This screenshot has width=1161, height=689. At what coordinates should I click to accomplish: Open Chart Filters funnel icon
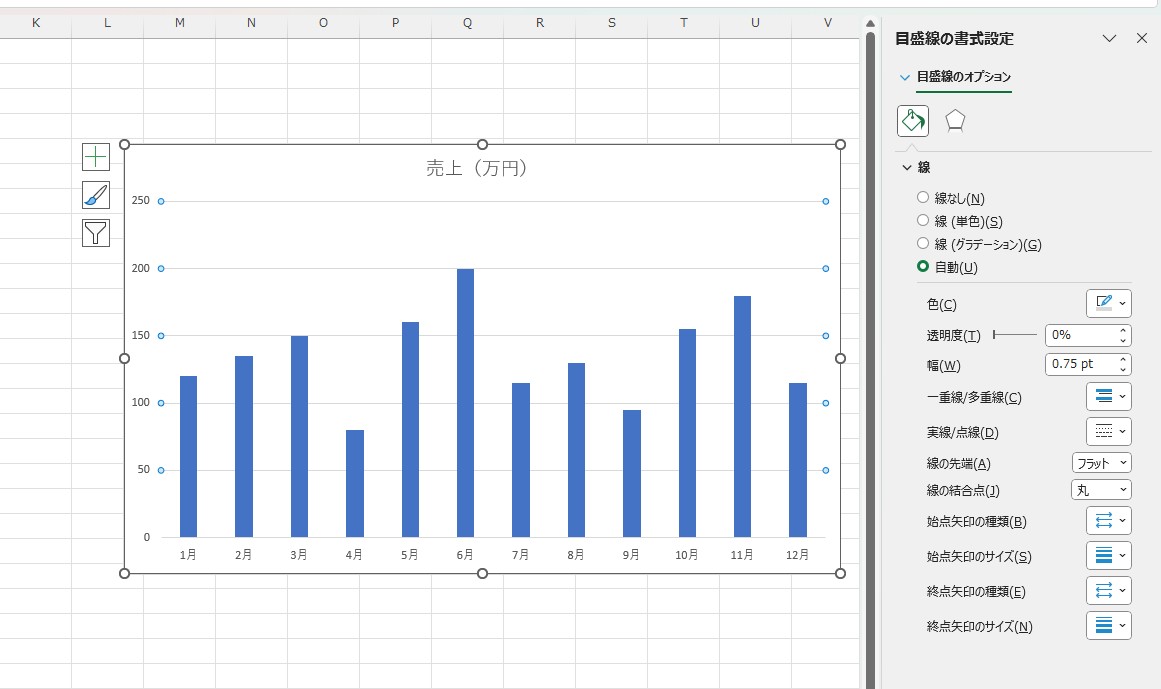point(95,233)
